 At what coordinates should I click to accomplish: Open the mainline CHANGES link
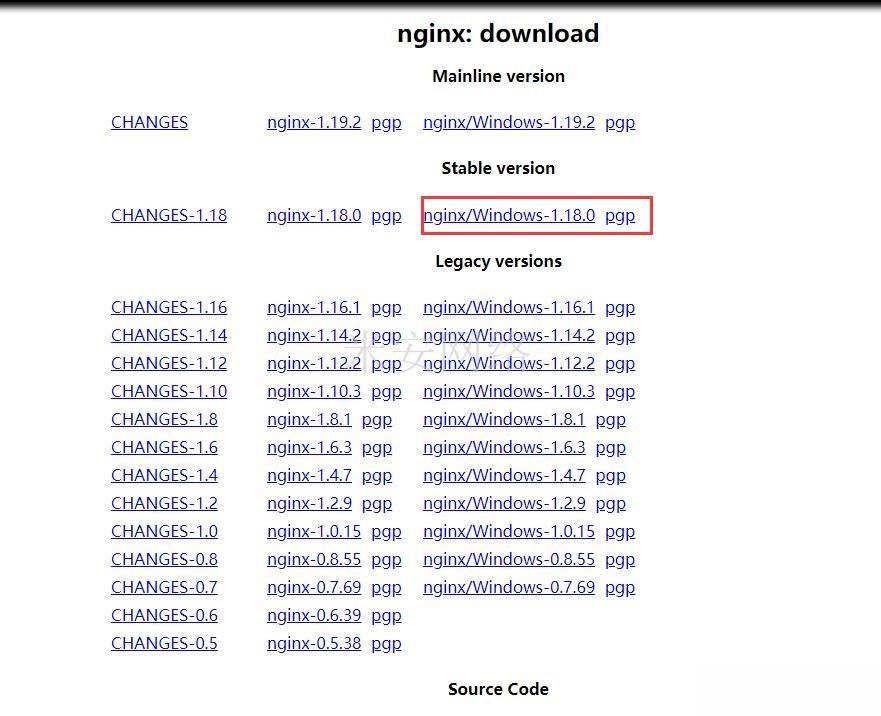149,123
